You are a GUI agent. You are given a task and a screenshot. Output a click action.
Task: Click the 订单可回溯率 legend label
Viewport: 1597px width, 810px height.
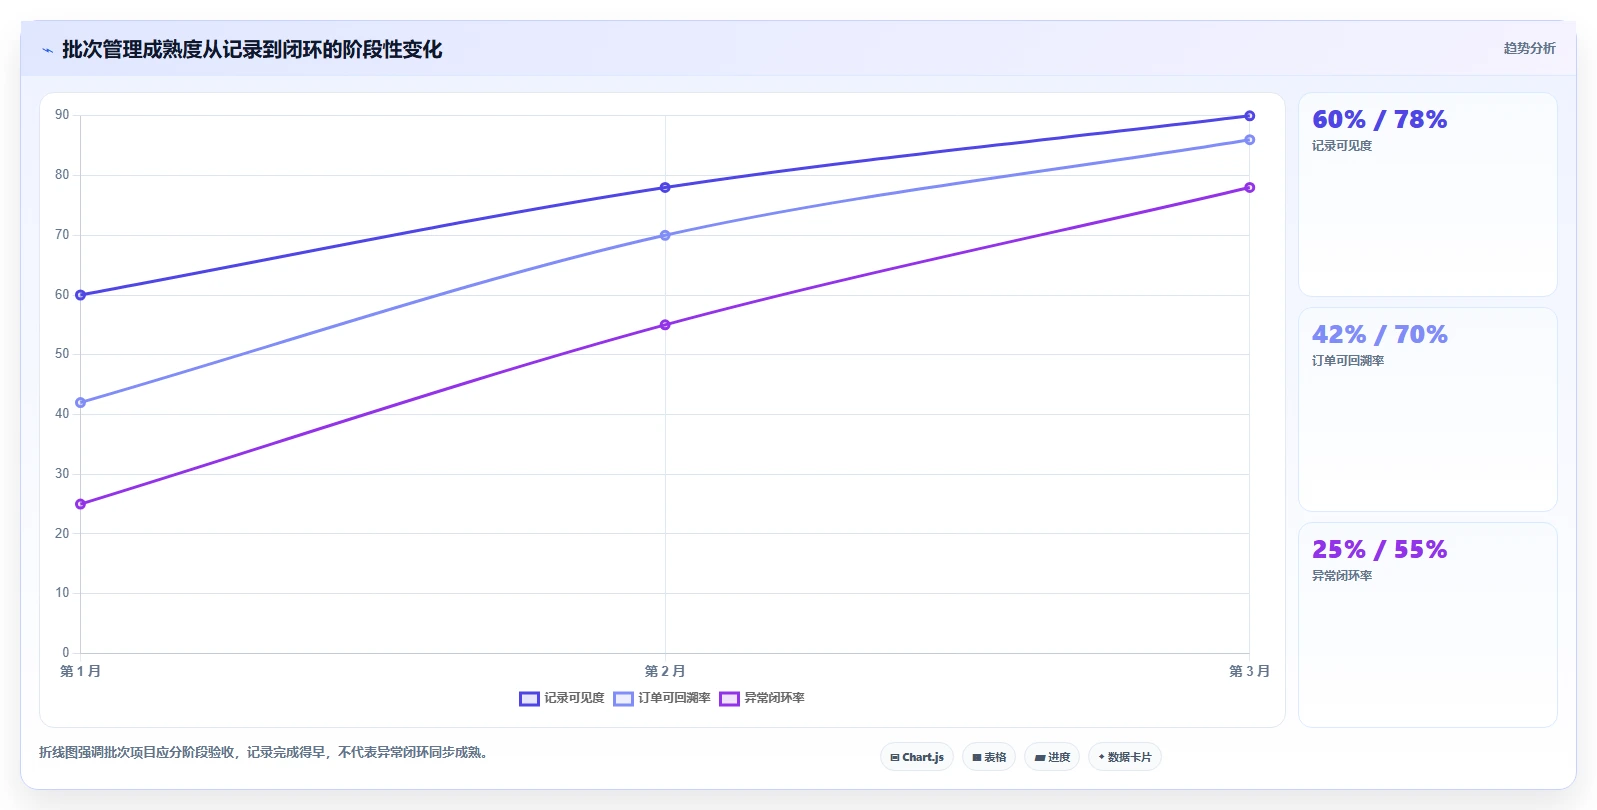(x=674, y=698)
